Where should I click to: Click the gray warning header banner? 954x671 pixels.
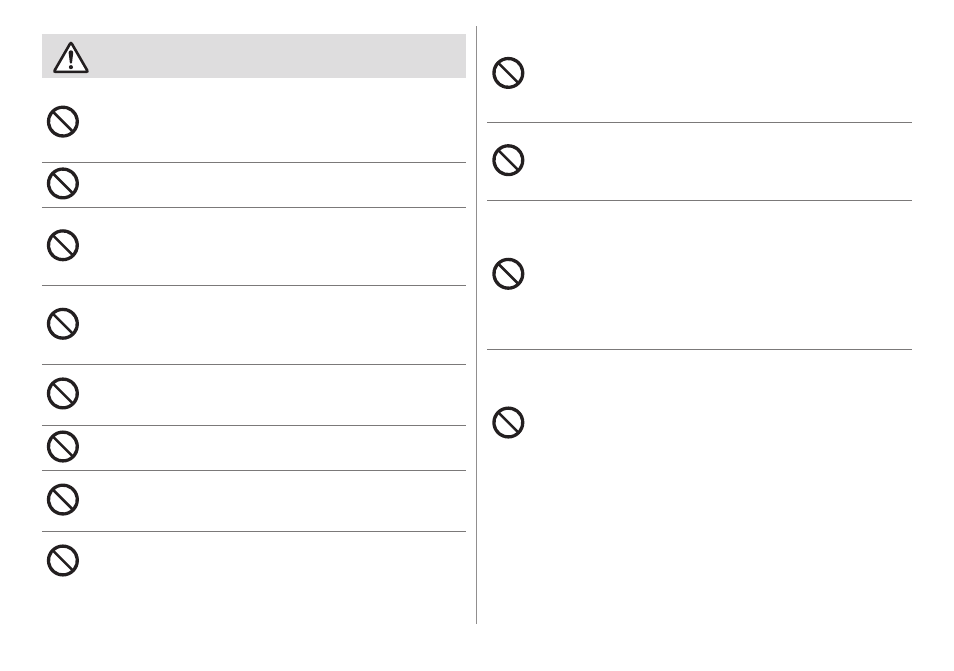(x=254, y=56)
